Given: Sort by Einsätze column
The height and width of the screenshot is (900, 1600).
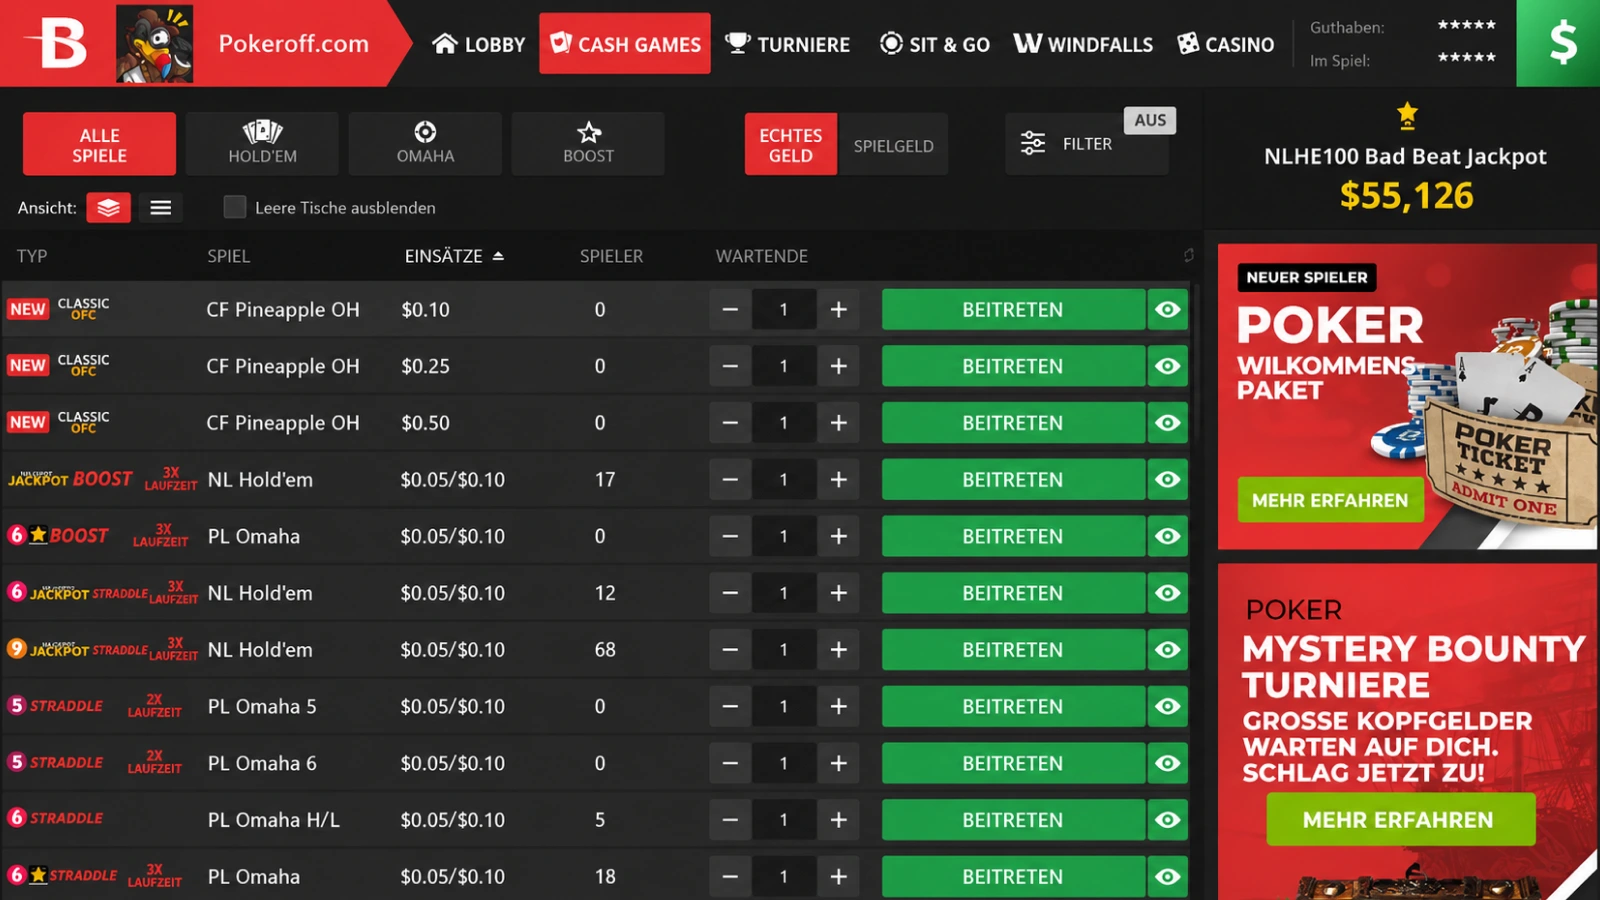Looking at the screenshot, I should [x=454, y=256].
